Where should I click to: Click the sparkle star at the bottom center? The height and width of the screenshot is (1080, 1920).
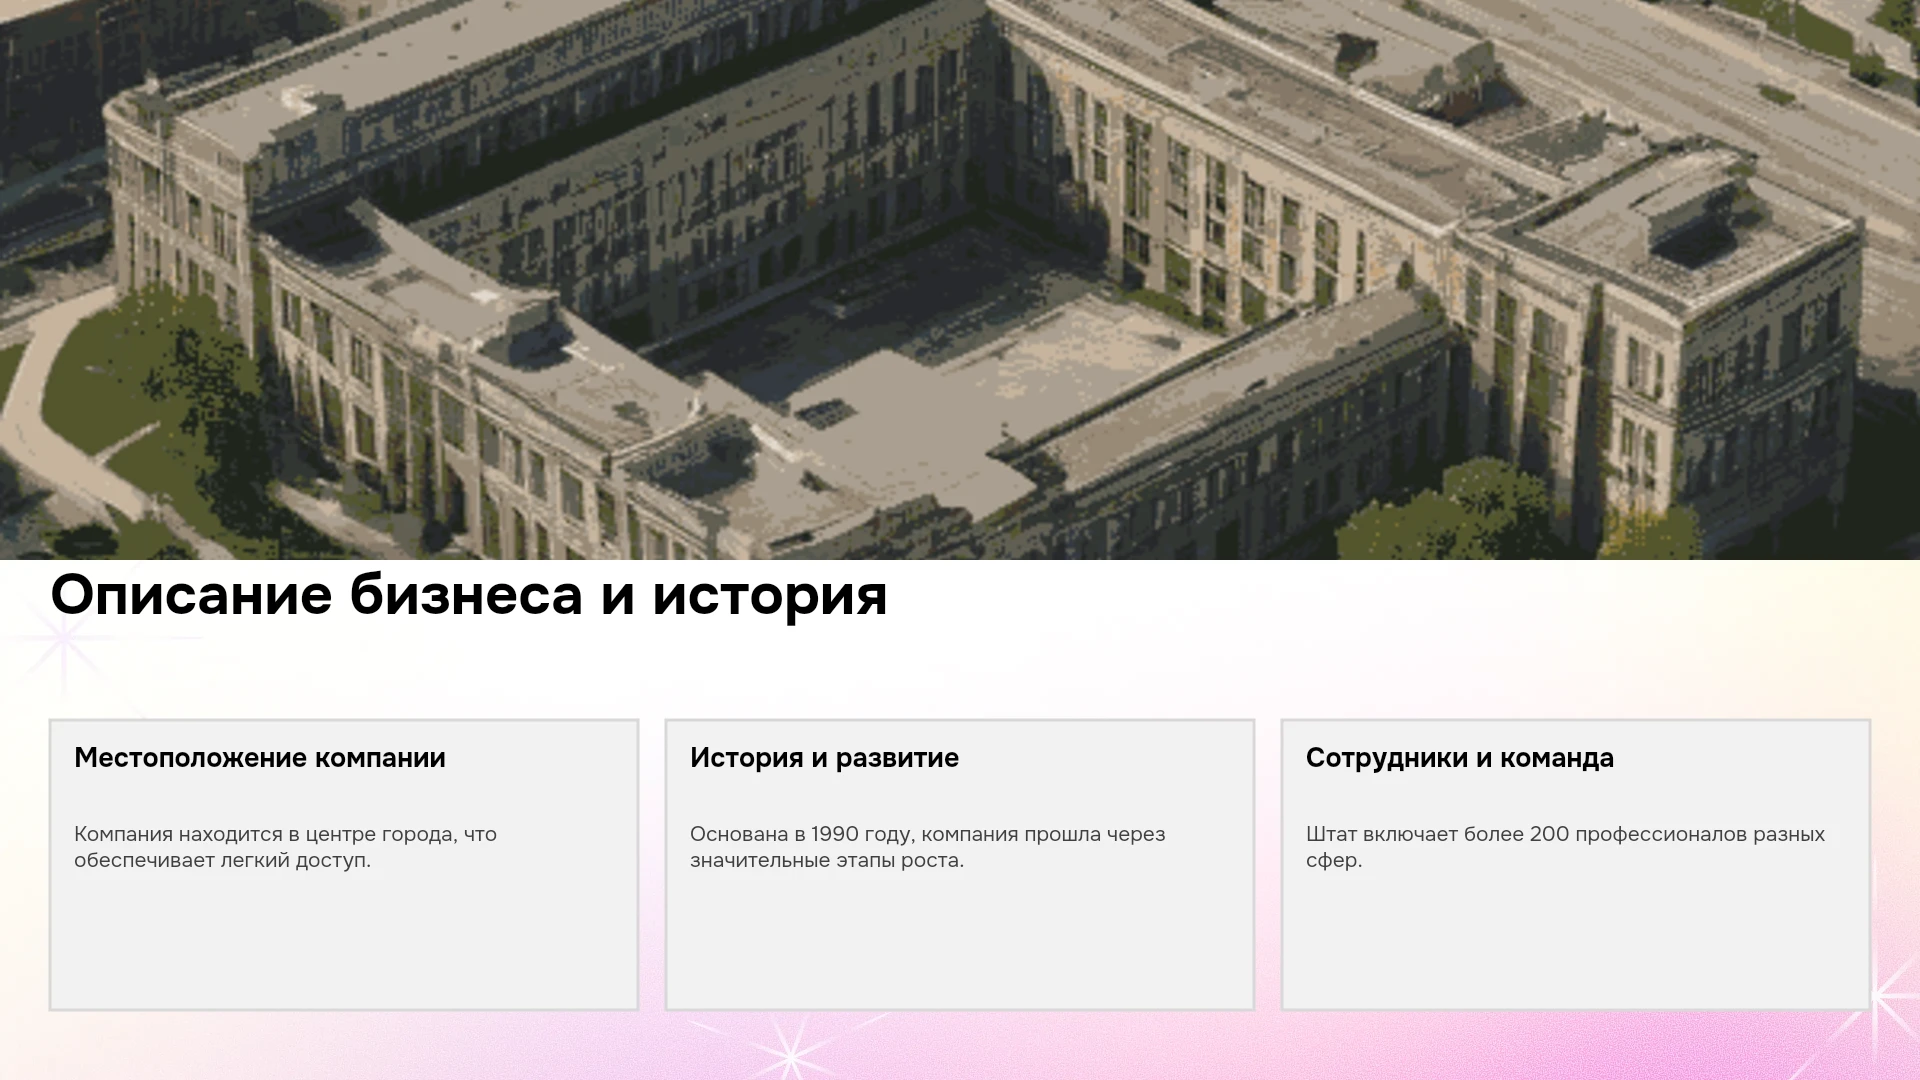[790, 1055]
